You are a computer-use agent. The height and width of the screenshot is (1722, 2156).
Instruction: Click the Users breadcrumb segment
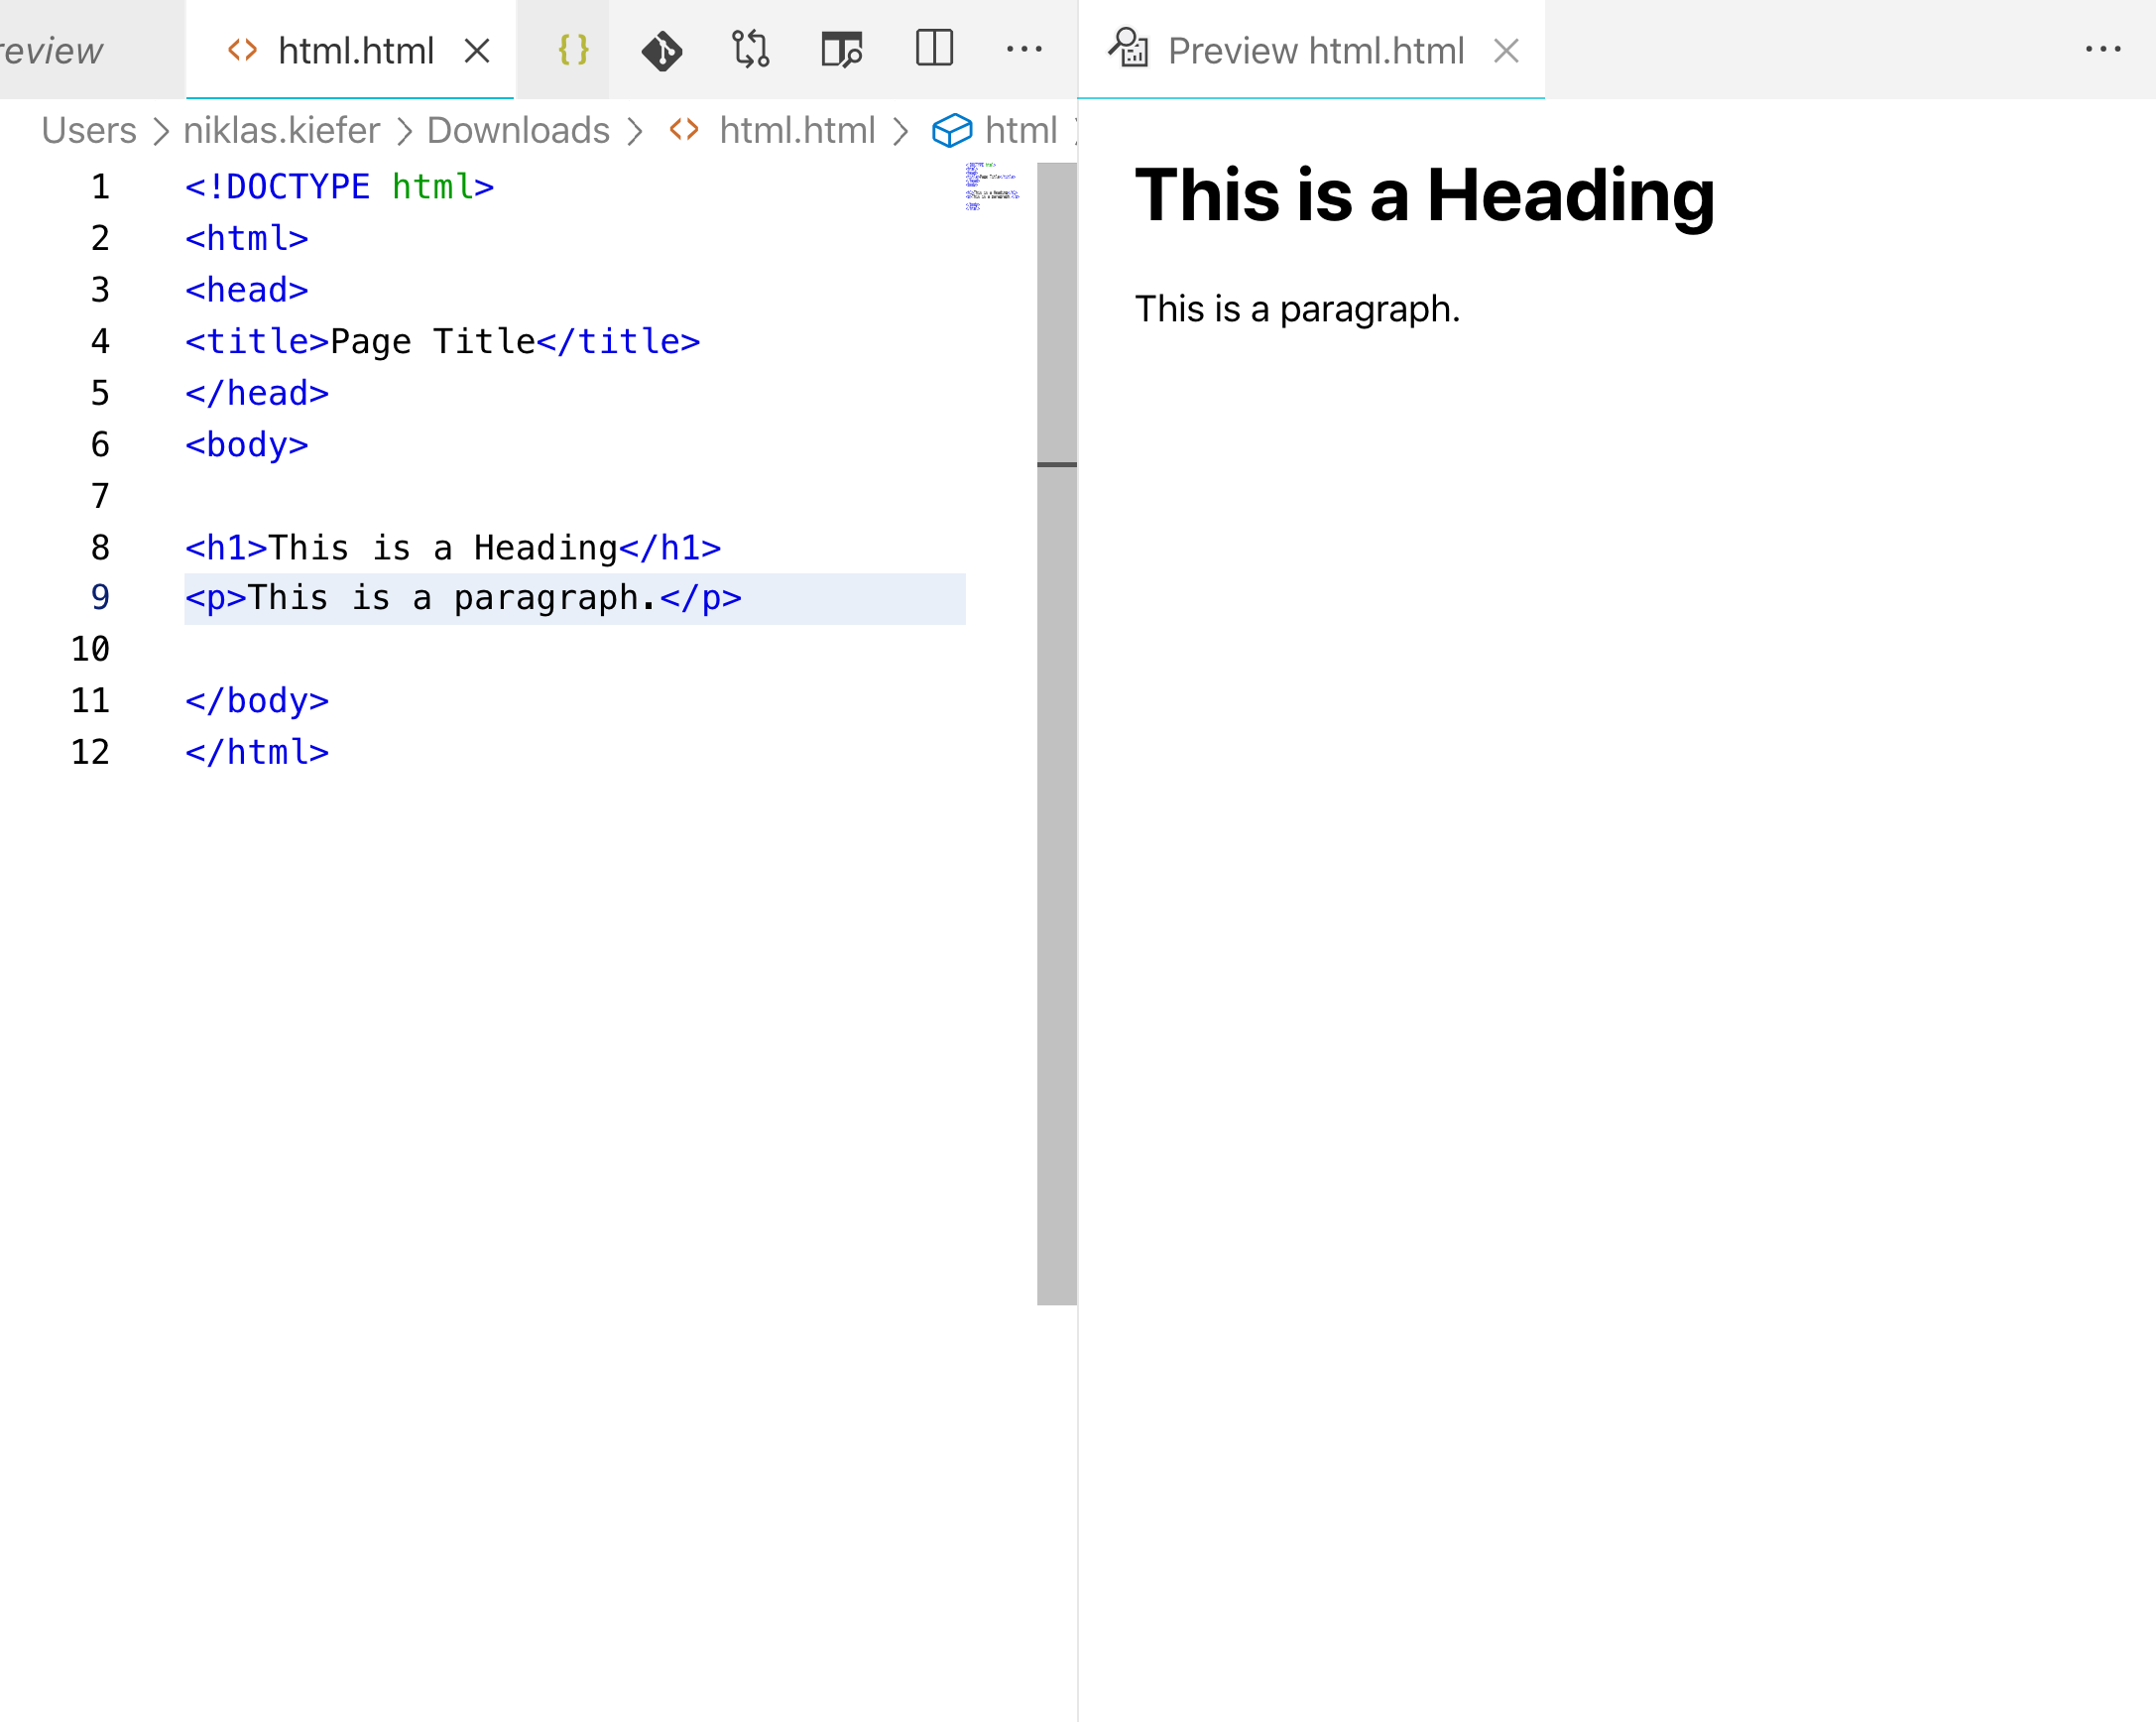[x=89, y=131]
